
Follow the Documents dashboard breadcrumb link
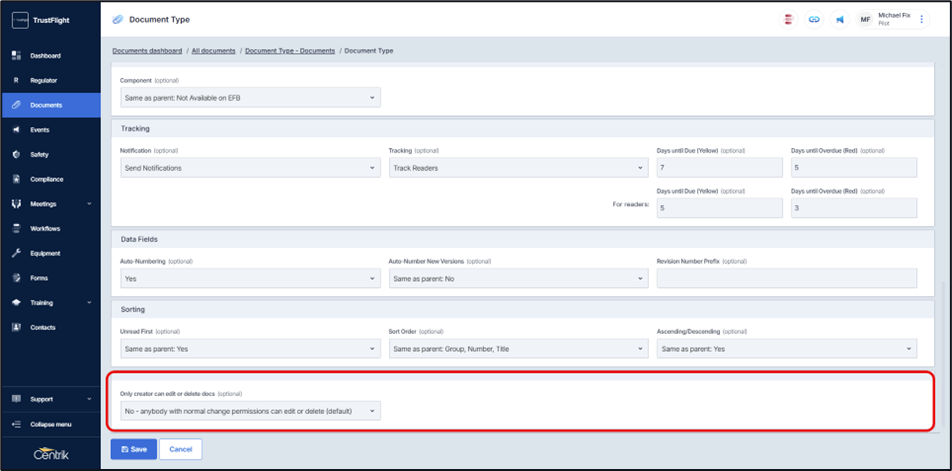click(147, 50)
